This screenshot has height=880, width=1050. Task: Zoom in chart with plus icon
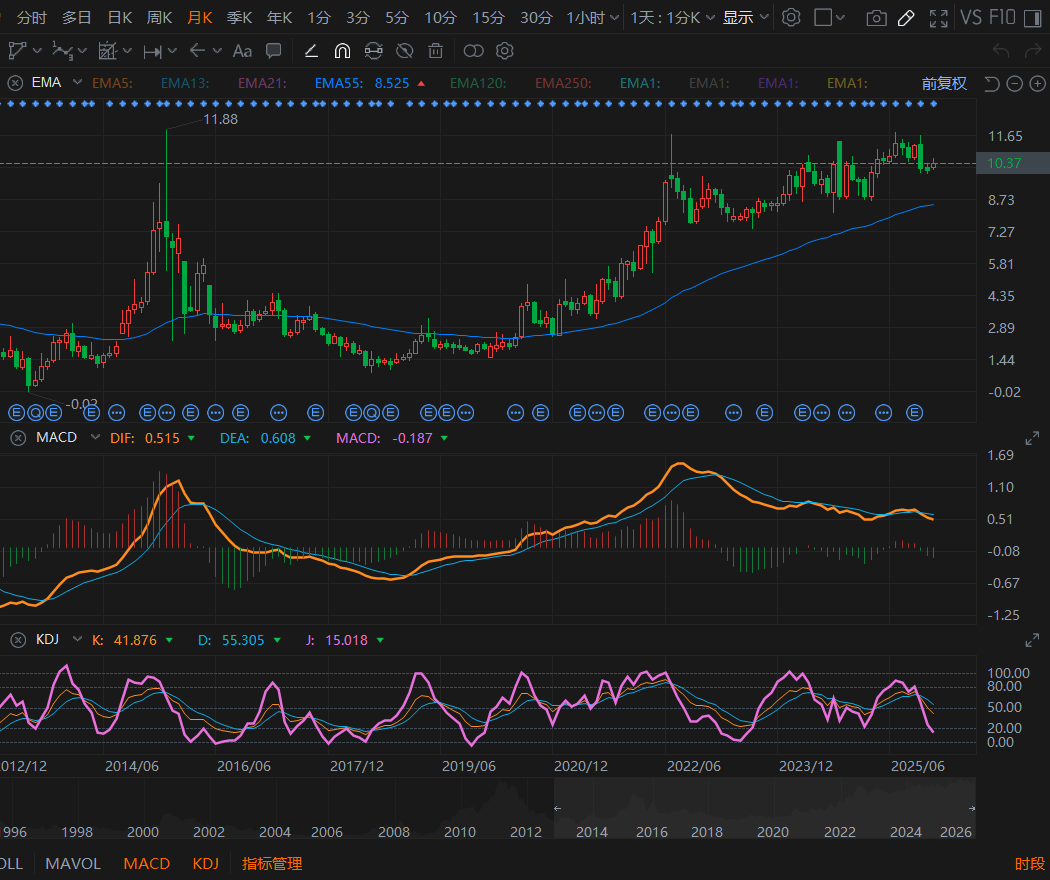coord(1038,83)
